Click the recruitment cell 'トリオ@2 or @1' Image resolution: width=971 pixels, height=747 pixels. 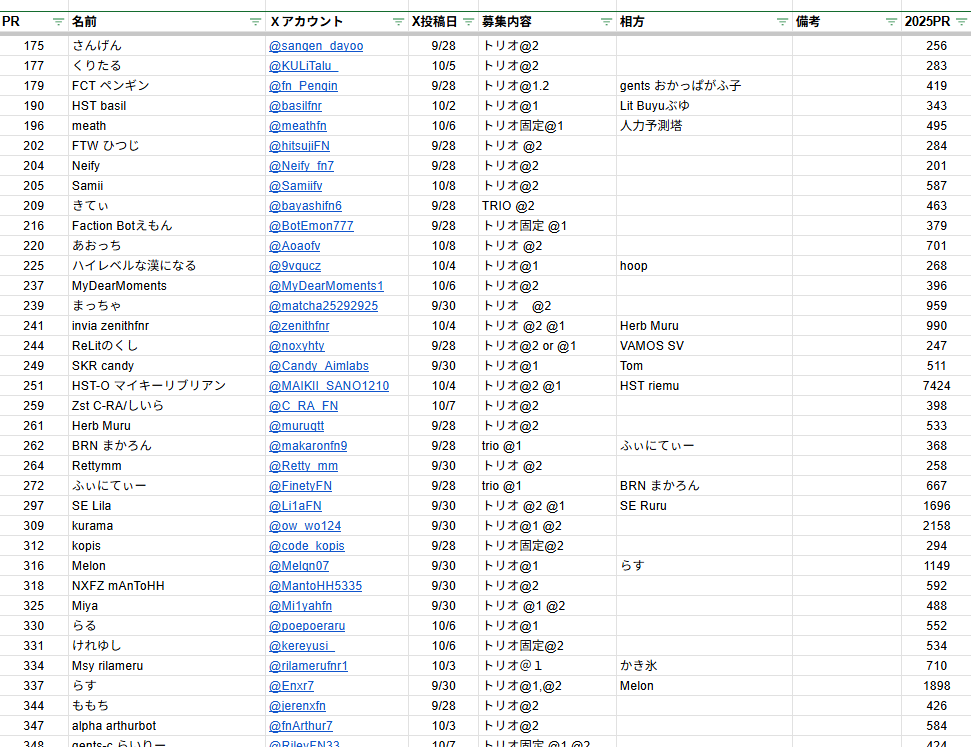pyautogui.click(x=547, y=346)
